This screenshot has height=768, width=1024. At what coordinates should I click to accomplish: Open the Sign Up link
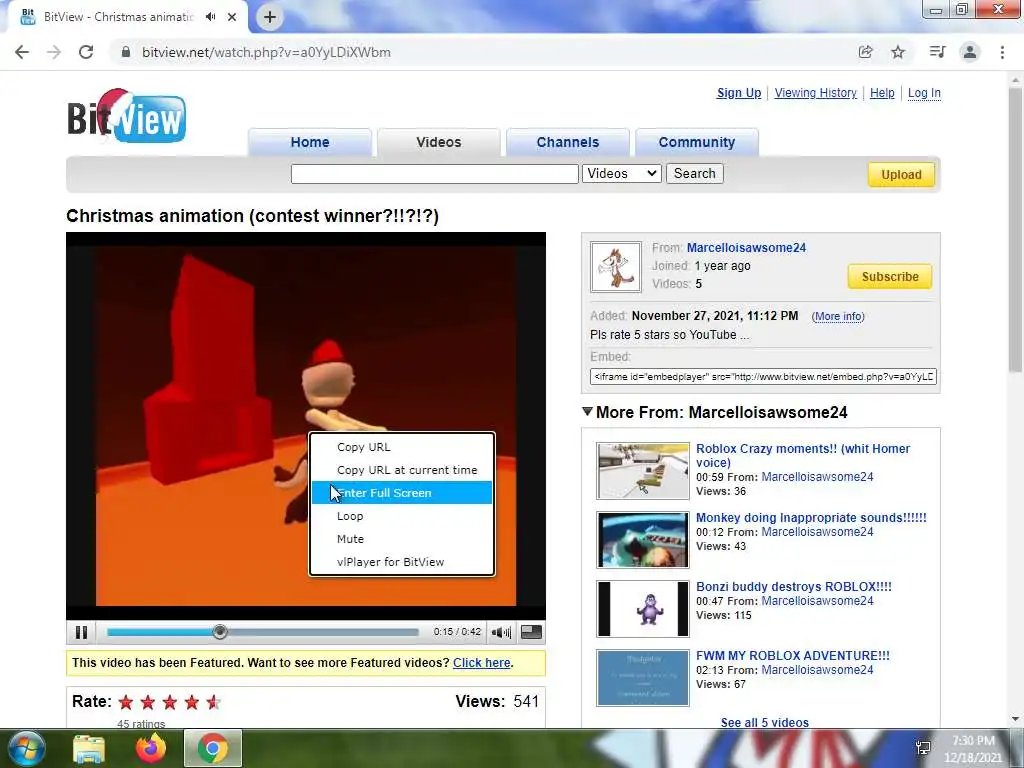(x=739, y=93)
